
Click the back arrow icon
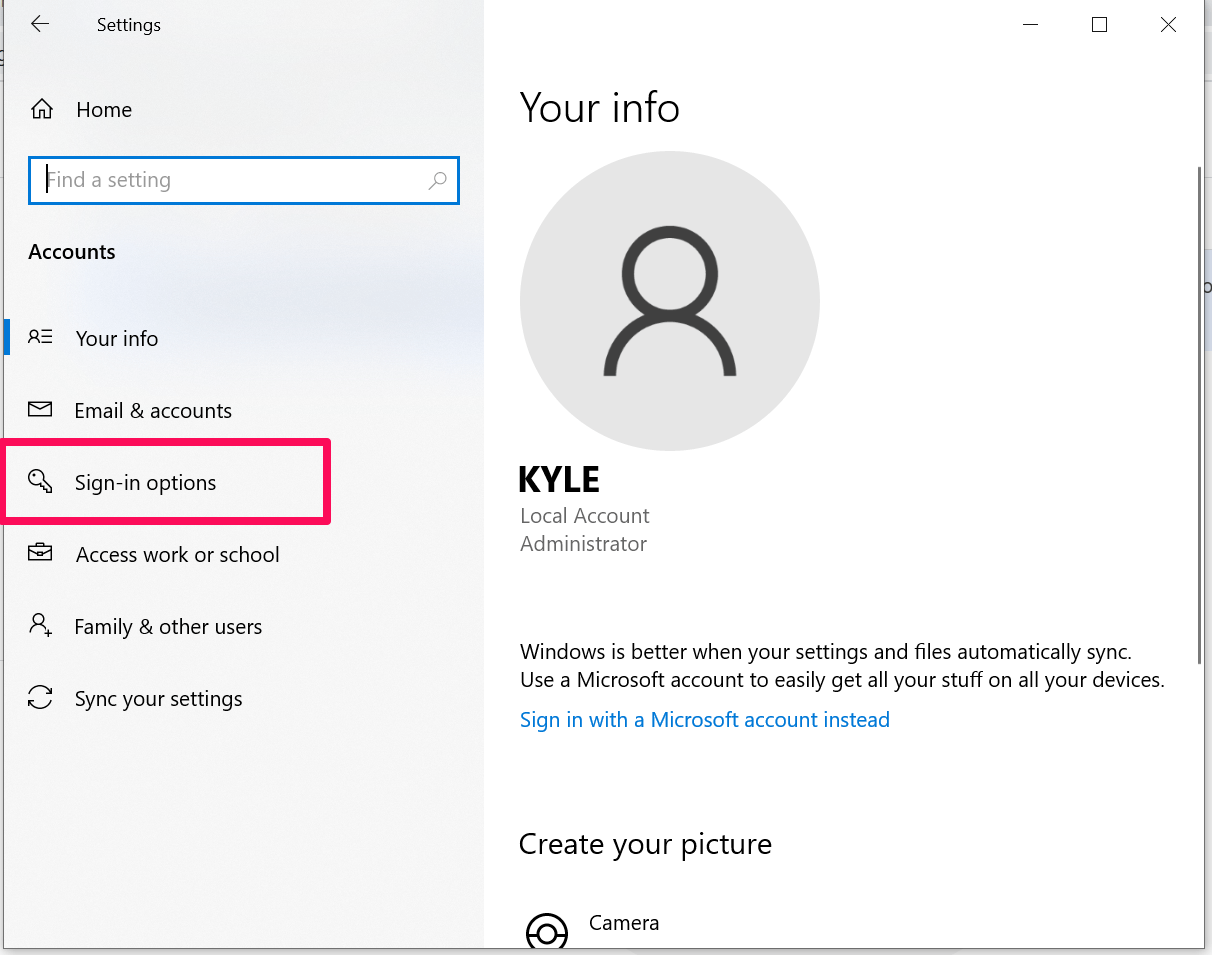point(40,25)
